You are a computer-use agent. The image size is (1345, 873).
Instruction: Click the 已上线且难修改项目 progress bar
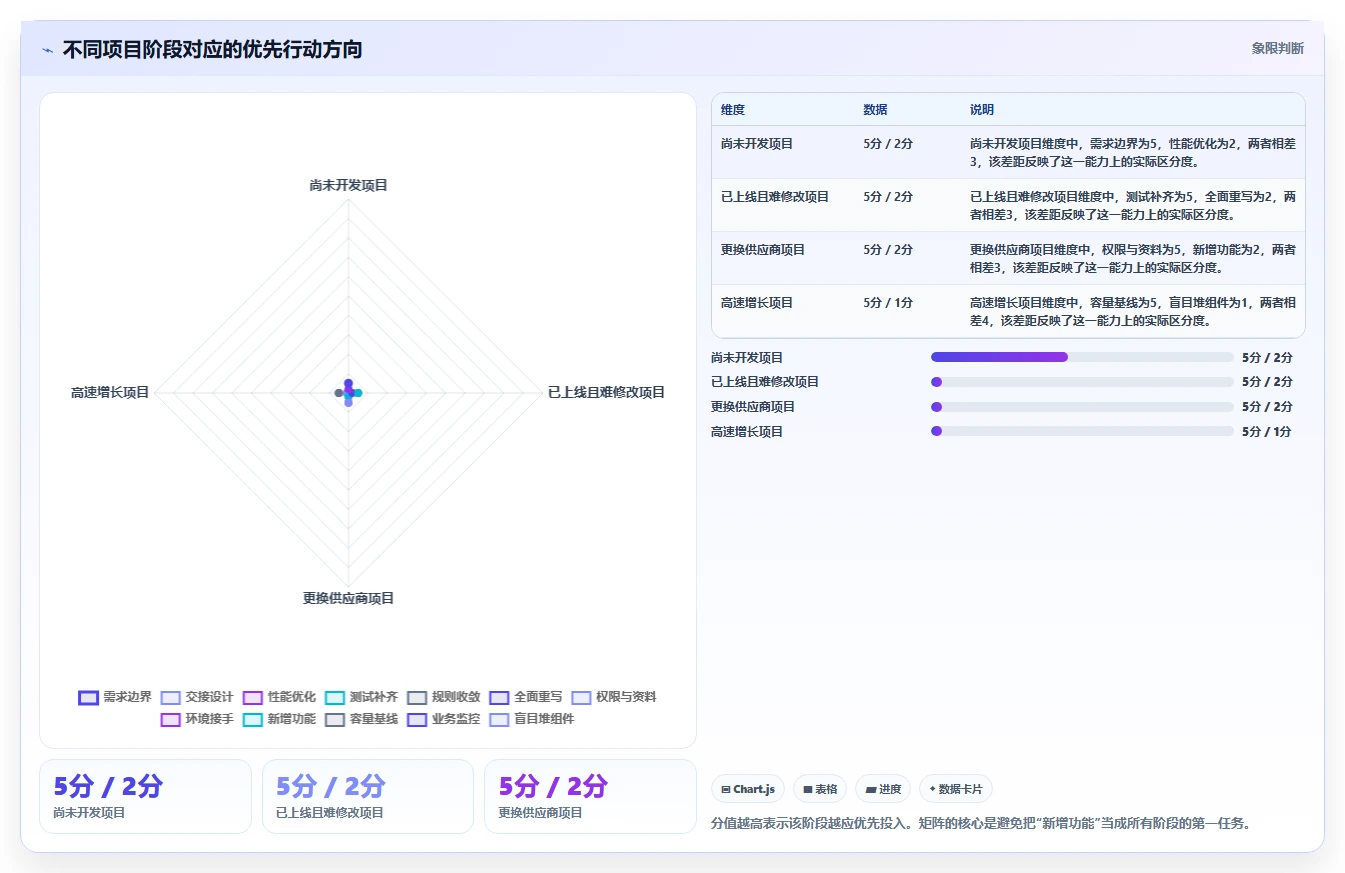[x=1082, y=382]
